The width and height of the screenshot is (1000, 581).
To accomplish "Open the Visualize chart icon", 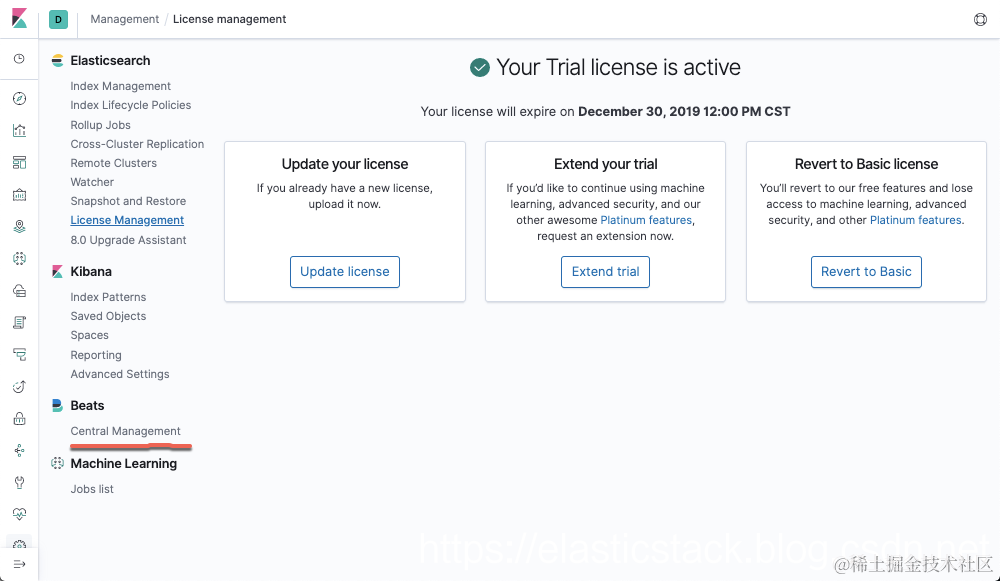I will [x=20, y=130].
